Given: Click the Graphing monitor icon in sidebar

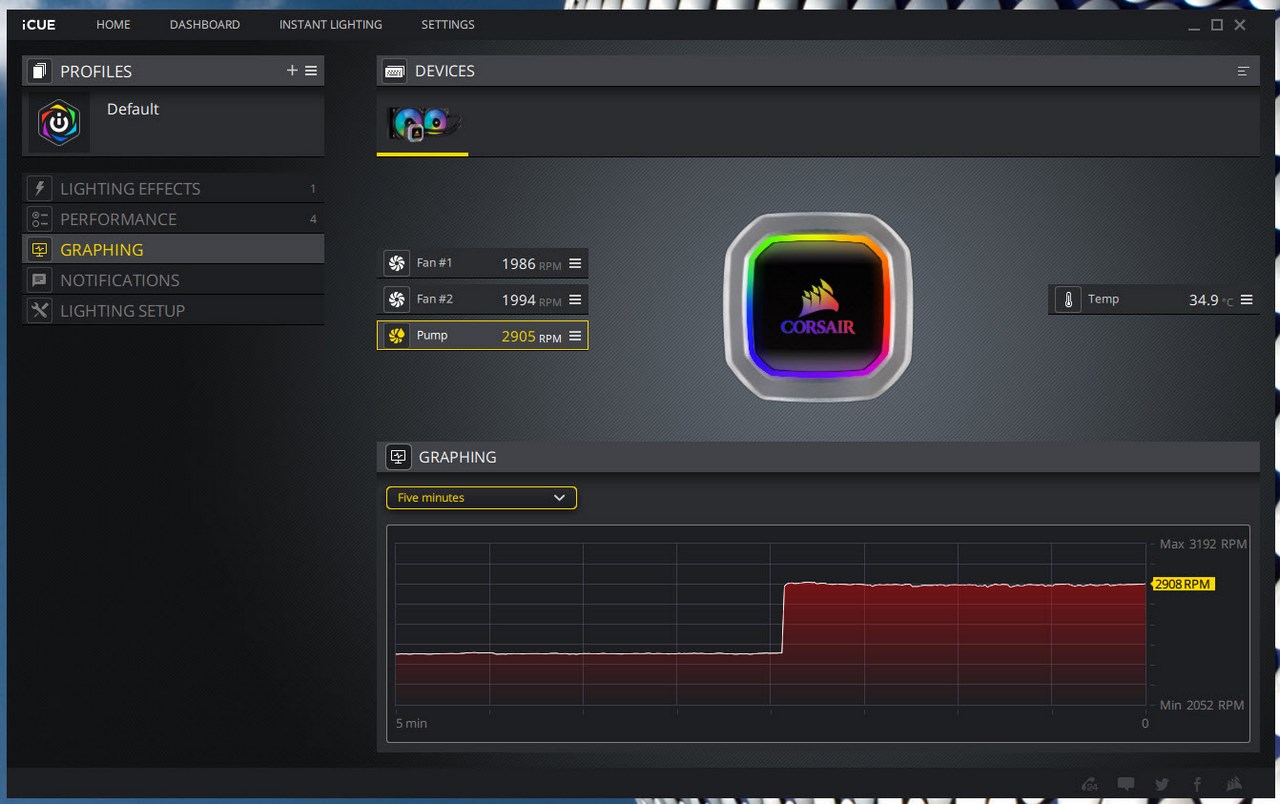Looking at the screenshot, I should (x=39, y=249).
